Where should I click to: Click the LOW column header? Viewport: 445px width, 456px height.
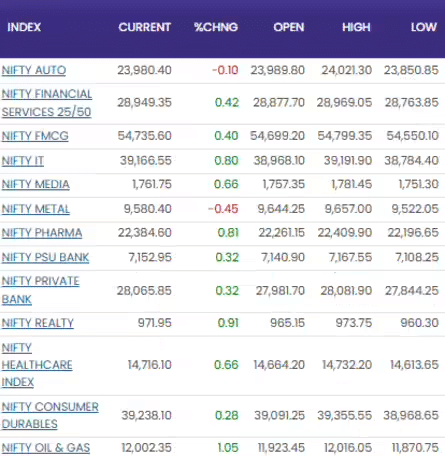pos(423,27)
